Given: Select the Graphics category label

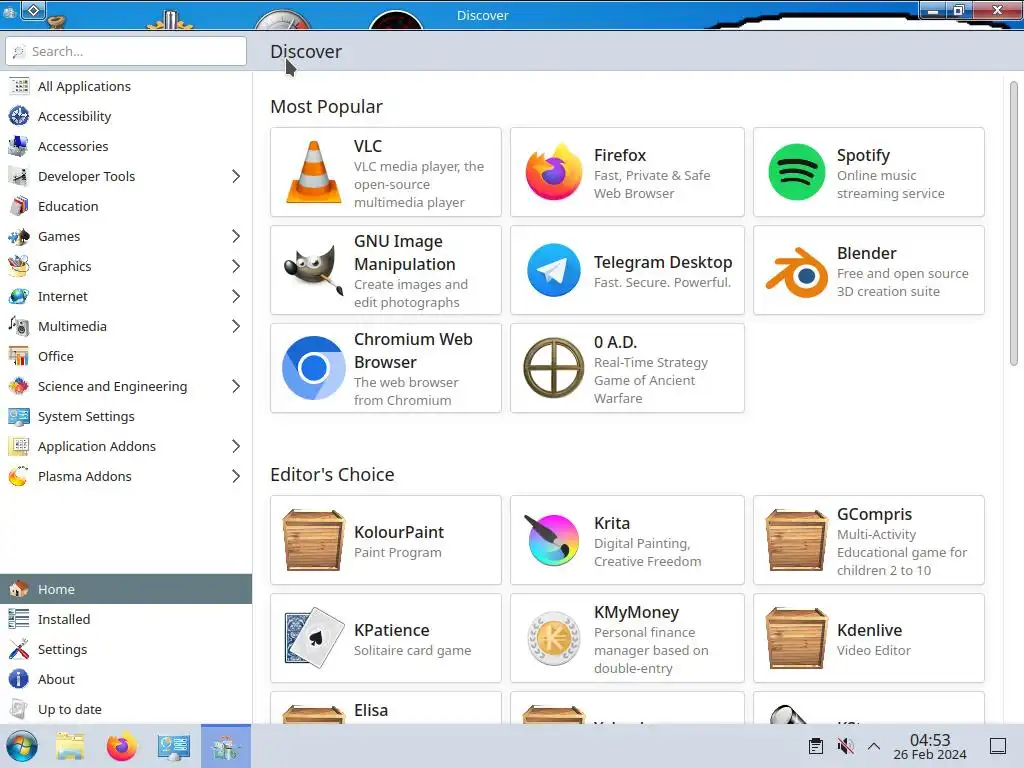Looking at the screenshot, I should 64,266.
